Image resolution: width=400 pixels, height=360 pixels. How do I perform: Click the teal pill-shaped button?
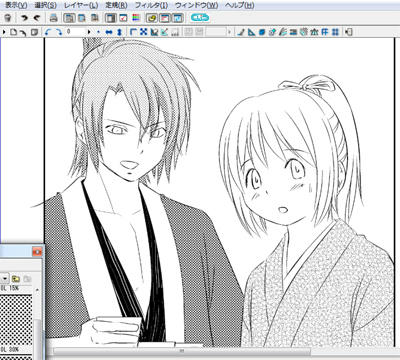coord(200,18)
